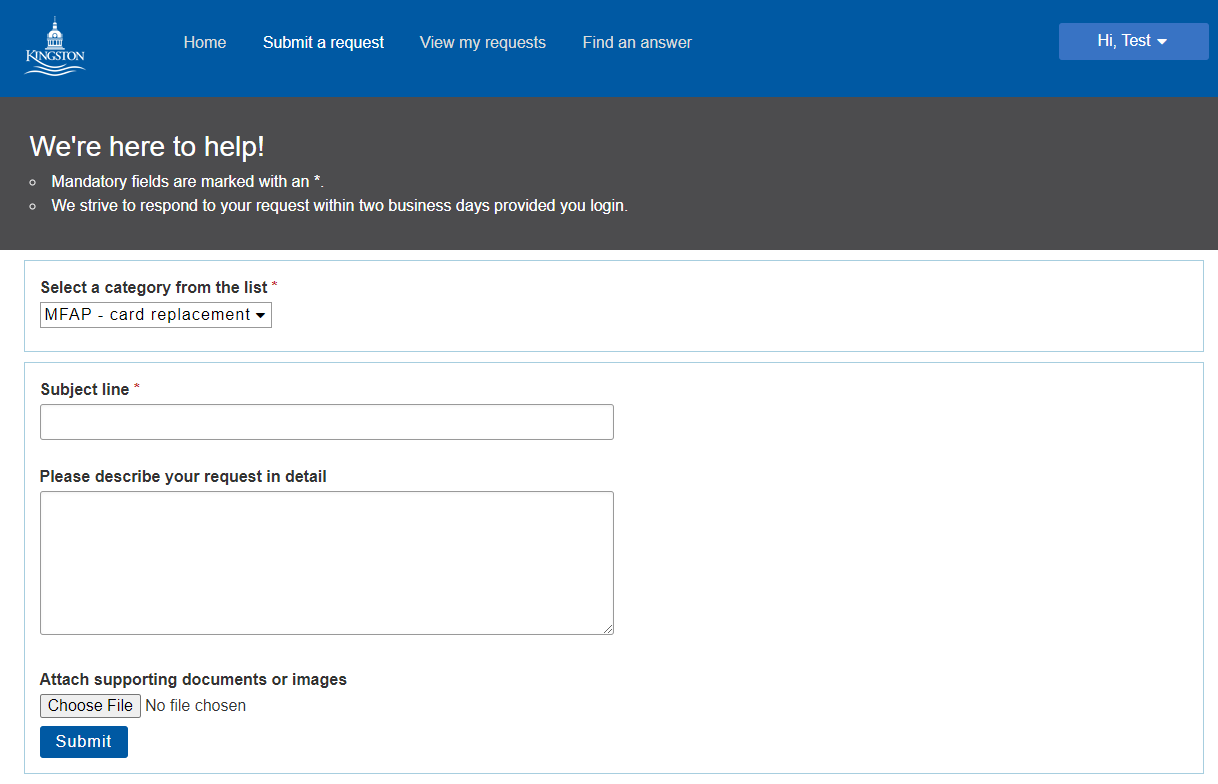
Task: Click the two business days response notice
Action: pyautogui.click(x=339, y=206)
